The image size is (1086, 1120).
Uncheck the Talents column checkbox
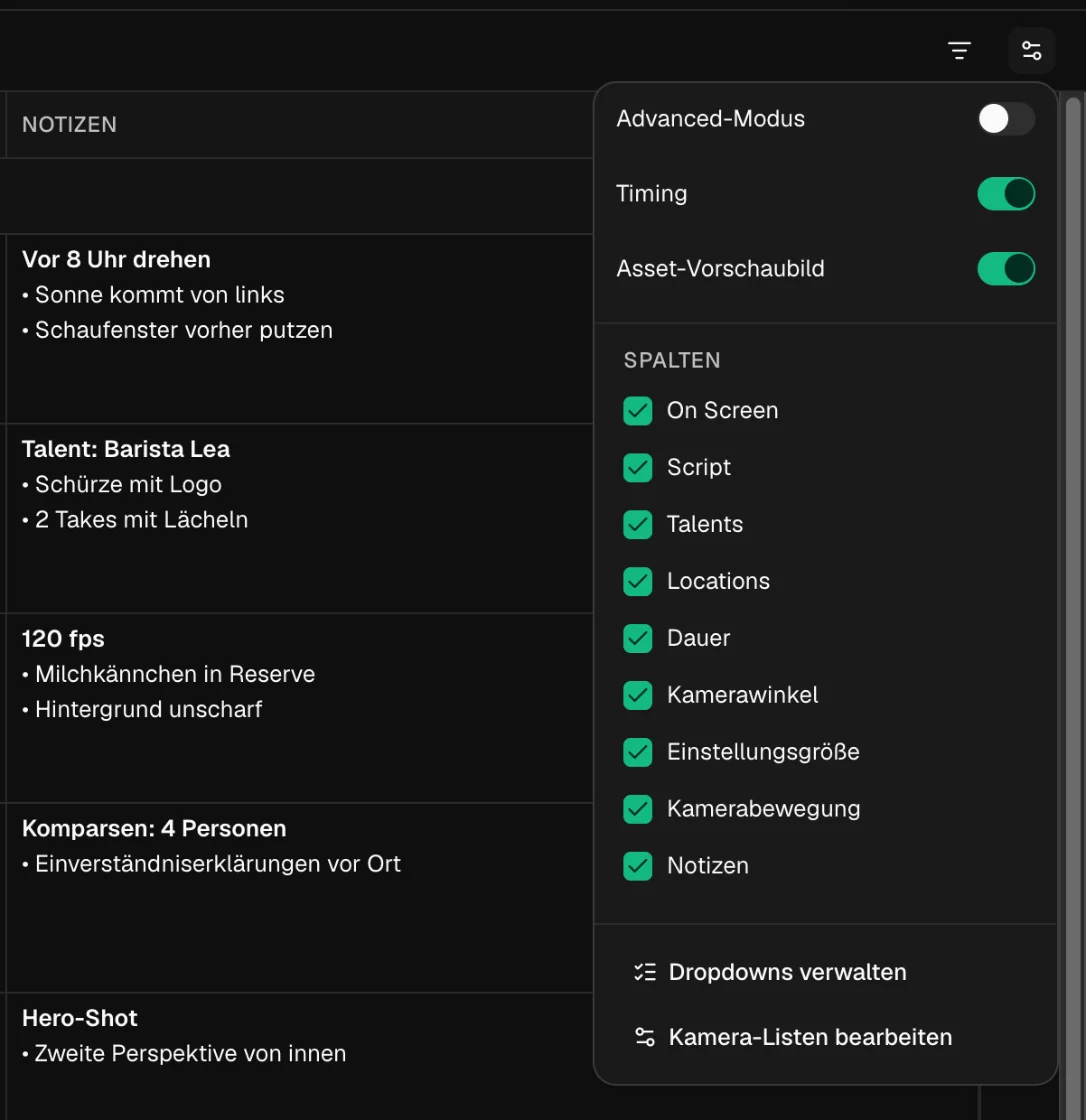[x=637, y=524]
